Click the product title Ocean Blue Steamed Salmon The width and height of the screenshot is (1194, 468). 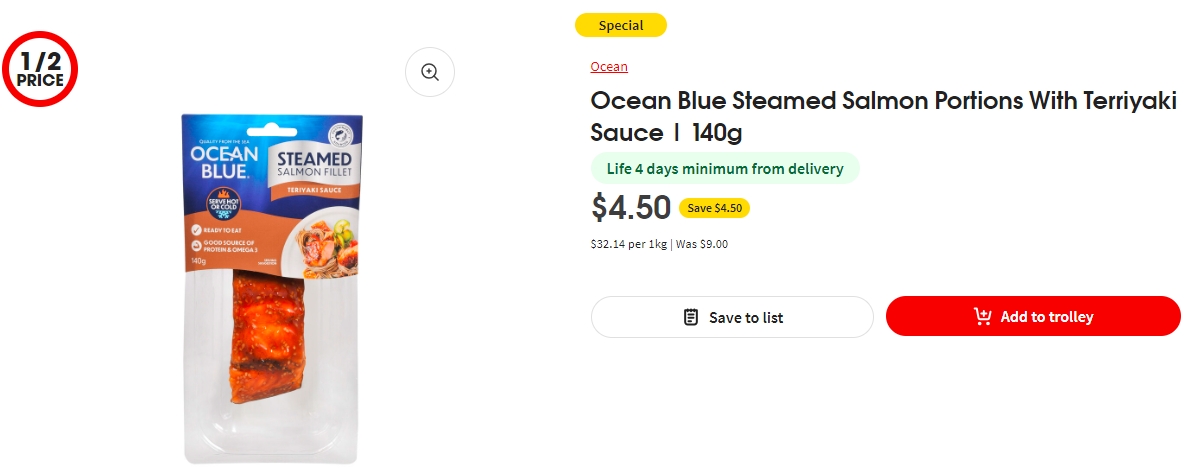click(883, 116)
